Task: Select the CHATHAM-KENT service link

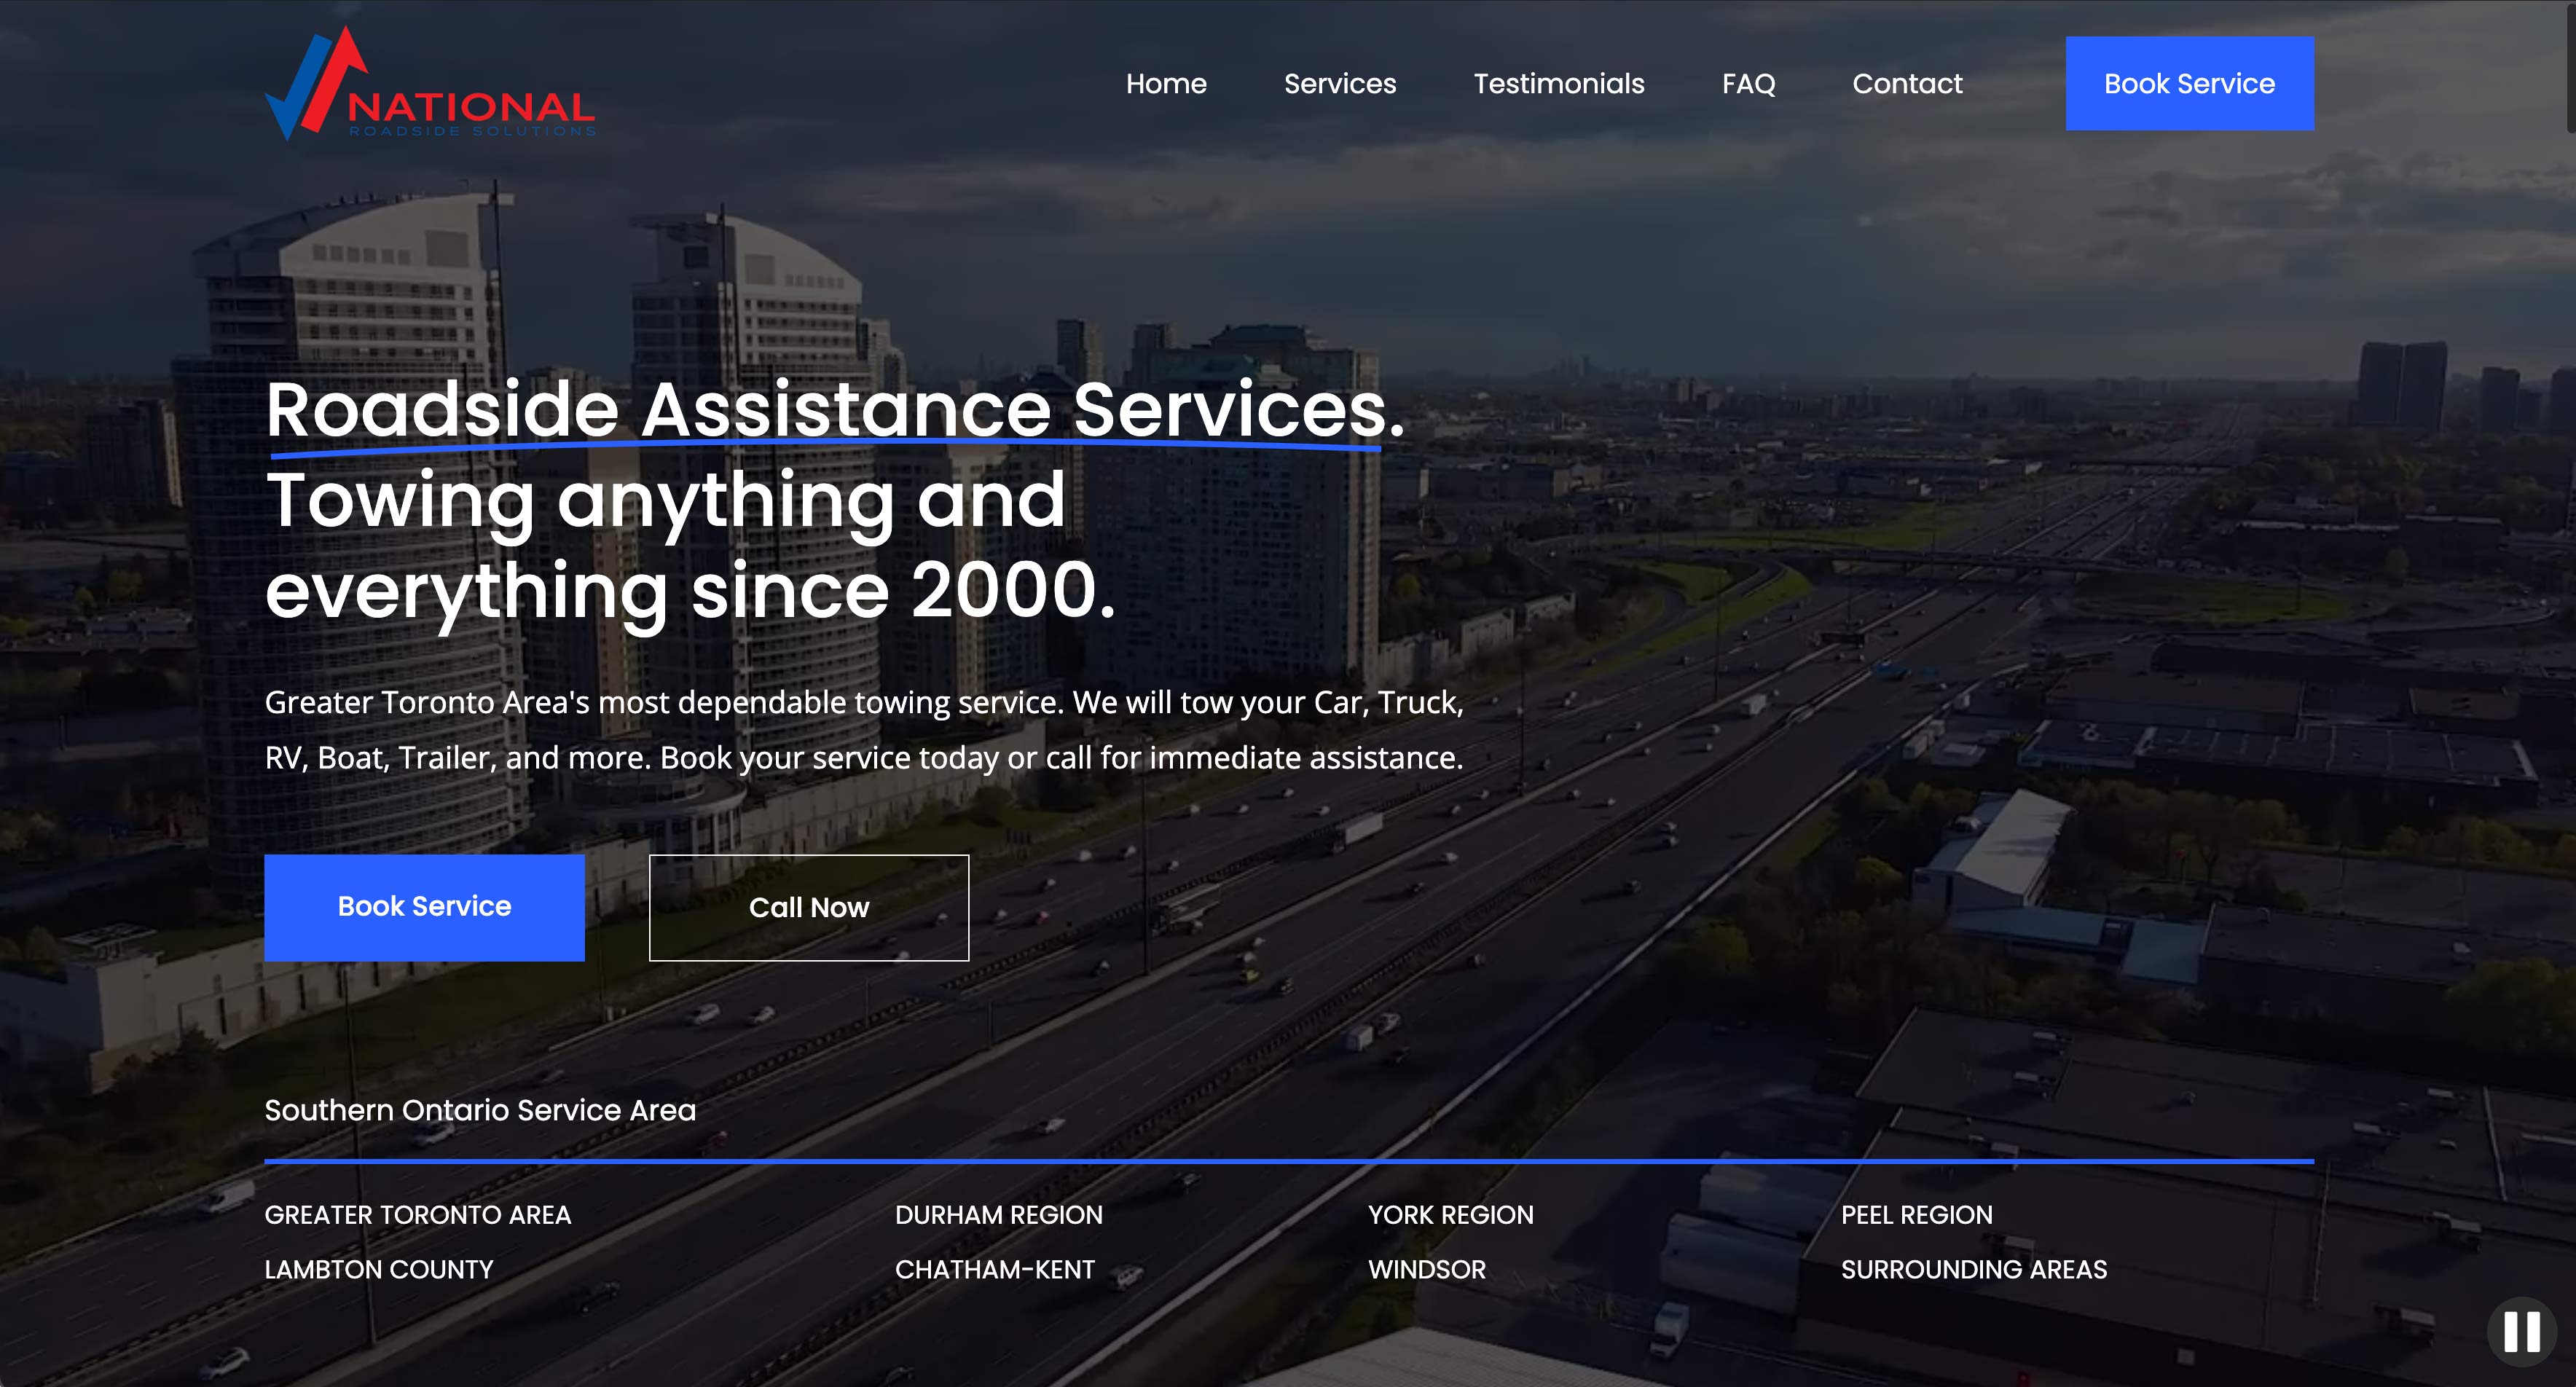Action: click(994, 1269)
